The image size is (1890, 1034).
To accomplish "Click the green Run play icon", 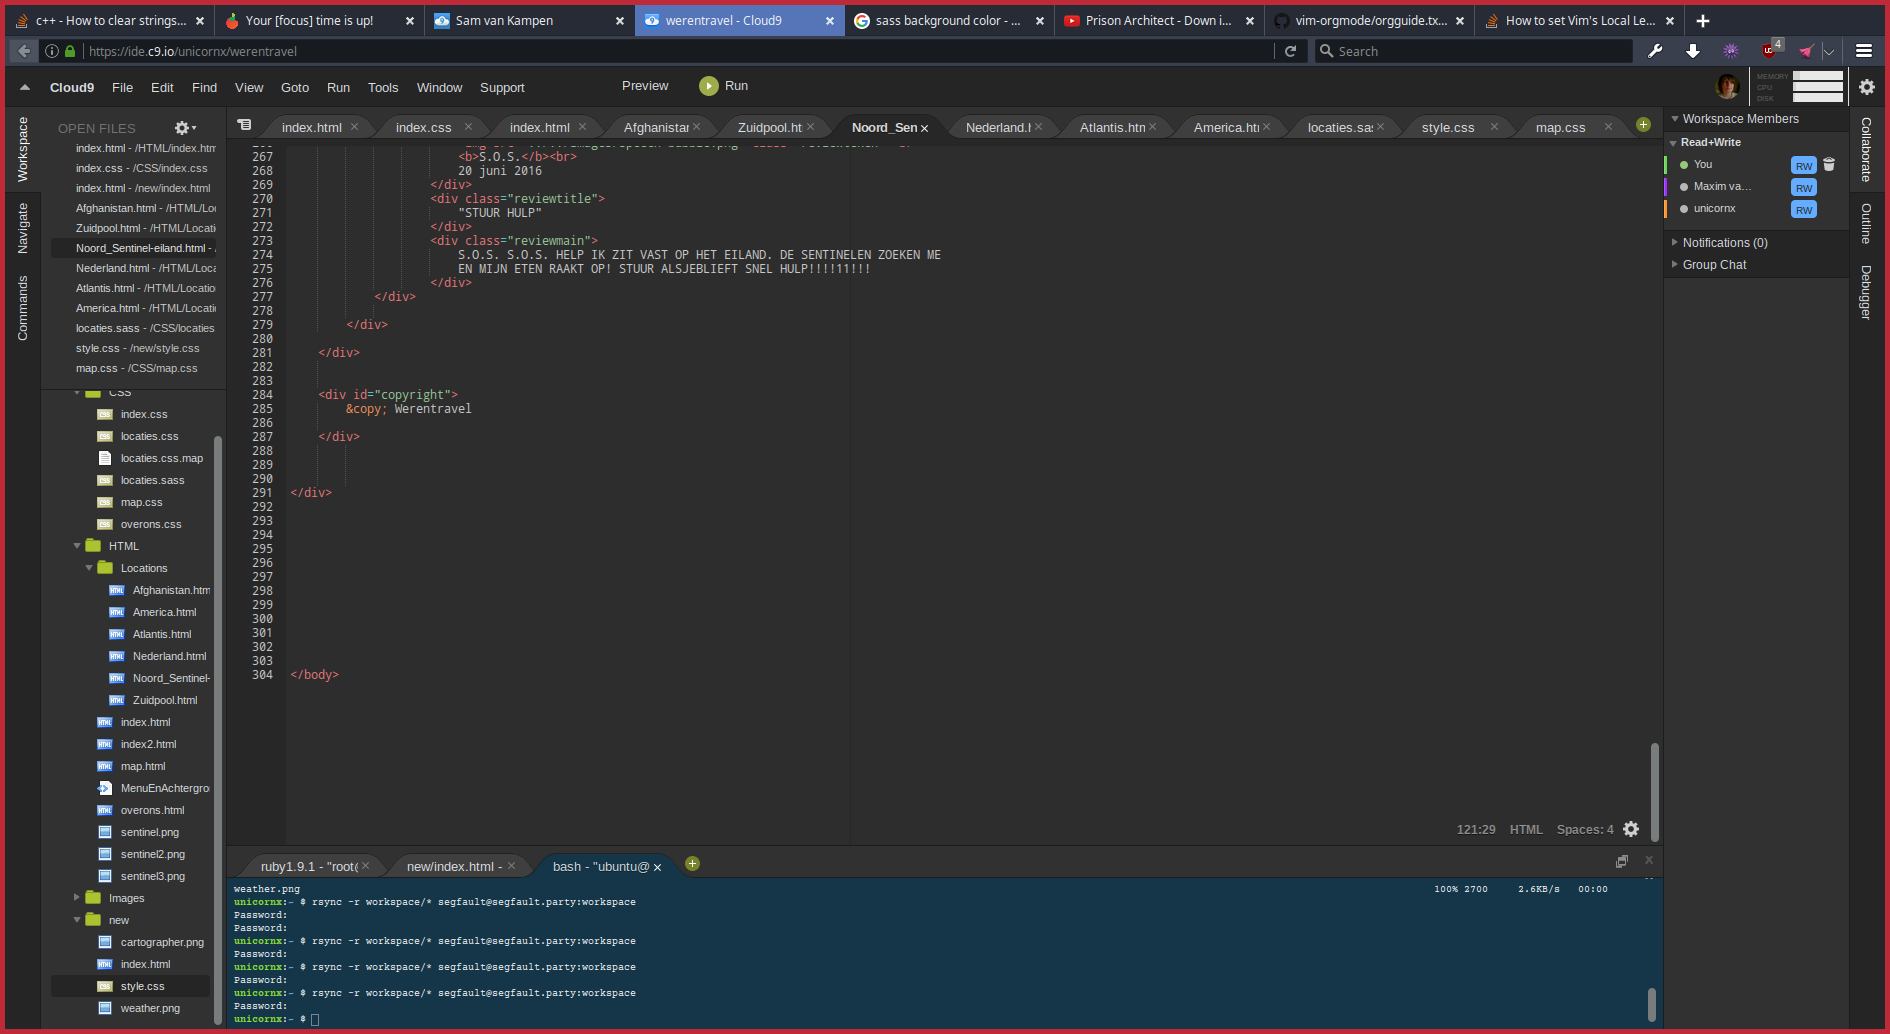I will tap(708, 86).
